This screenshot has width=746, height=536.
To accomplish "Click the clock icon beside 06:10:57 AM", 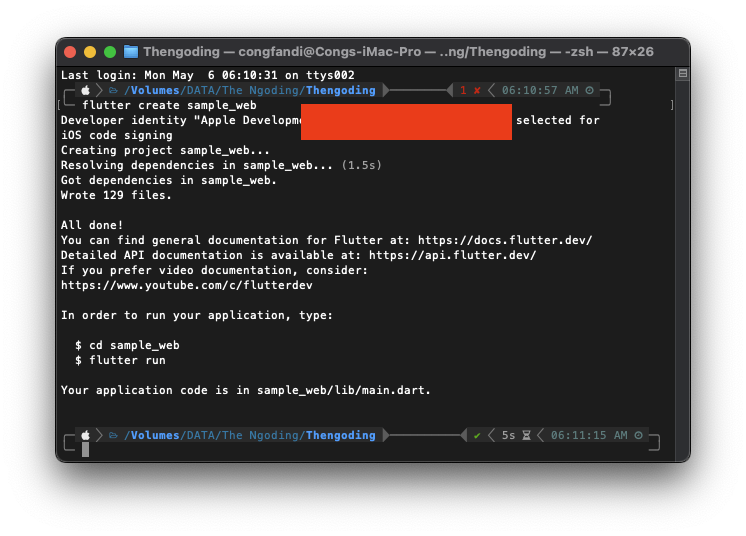I will (590, 90).
